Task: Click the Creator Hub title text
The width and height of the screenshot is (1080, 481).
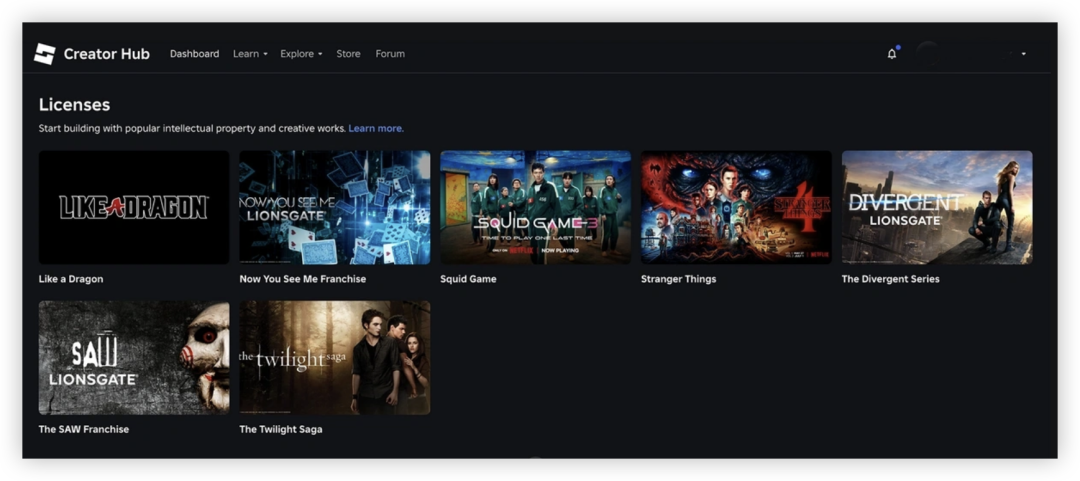Action: tap(106, 54)
